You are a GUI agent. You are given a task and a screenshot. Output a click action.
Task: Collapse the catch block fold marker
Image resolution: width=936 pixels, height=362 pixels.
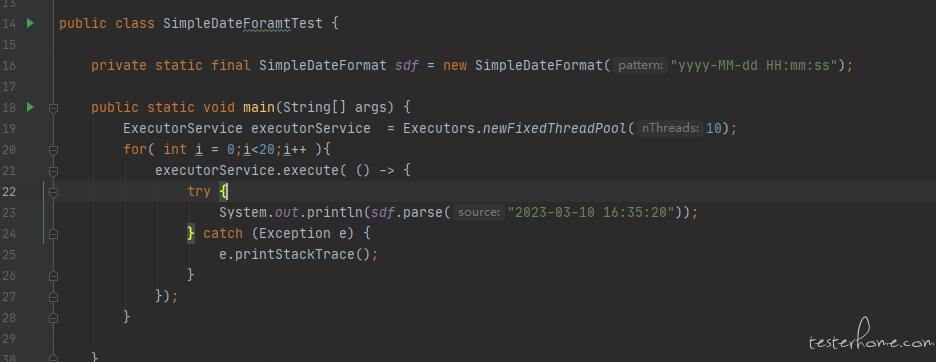53,234
